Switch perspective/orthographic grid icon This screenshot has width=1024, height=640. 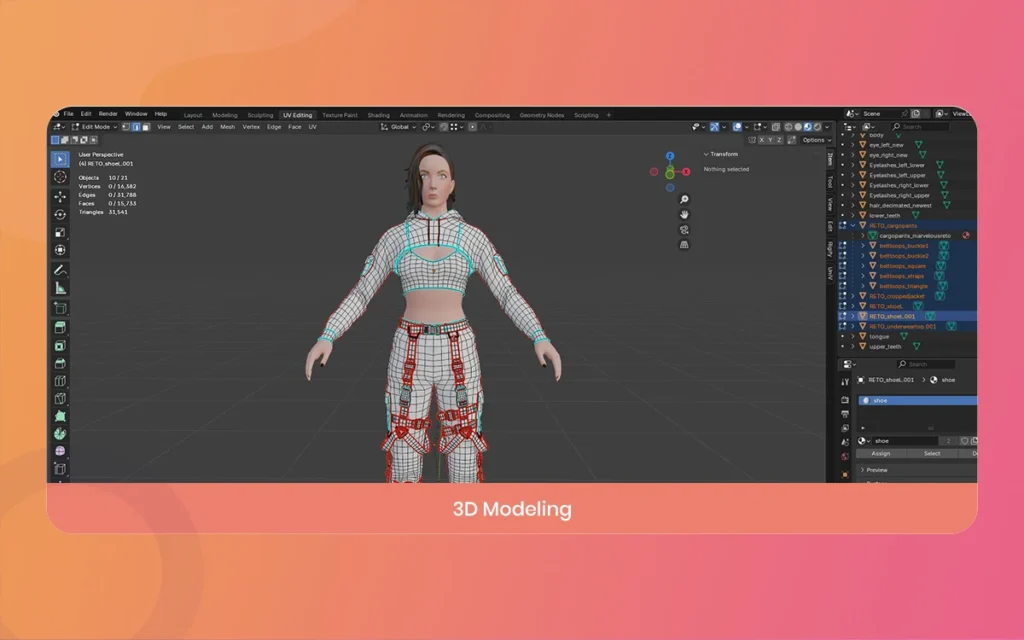(x=684, y=244)
